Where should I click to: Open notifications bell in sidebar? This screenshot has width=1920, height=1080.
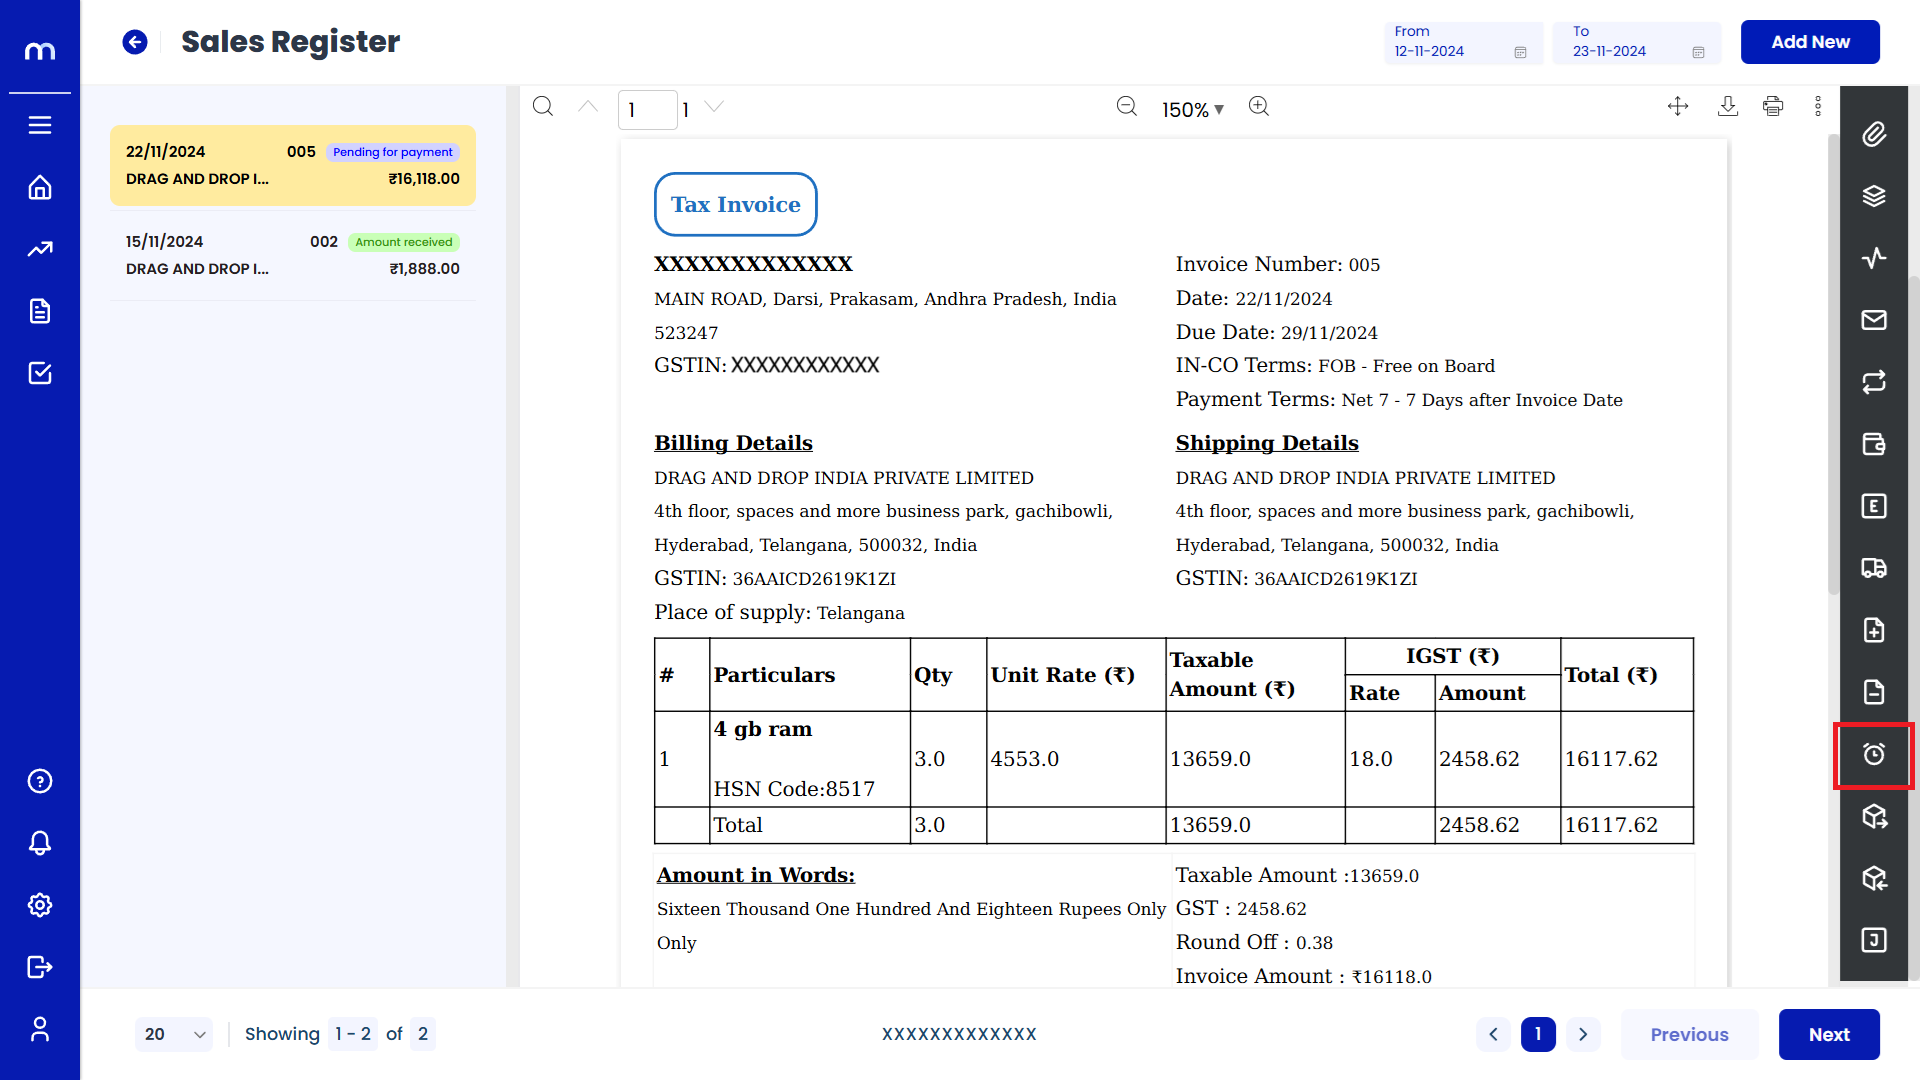[40, 843]
